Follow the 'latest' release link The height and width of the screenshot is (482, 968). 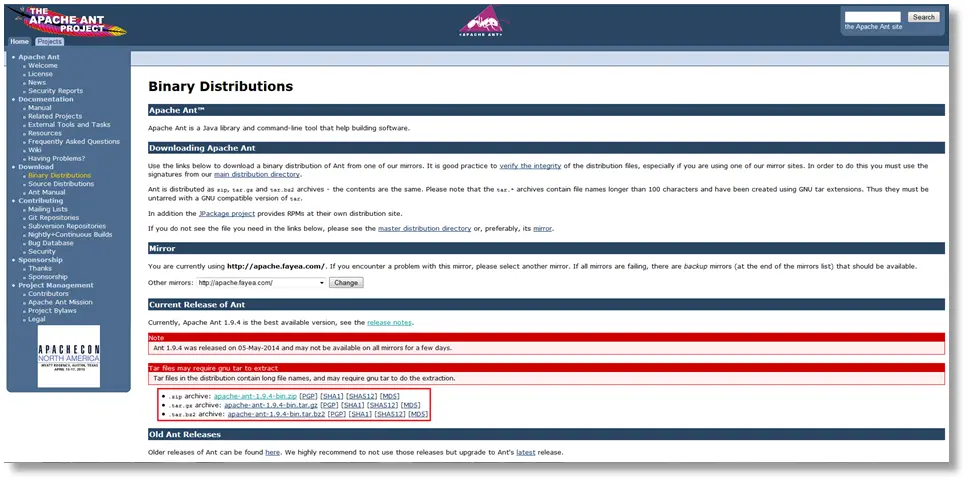[x=526, y=452]
